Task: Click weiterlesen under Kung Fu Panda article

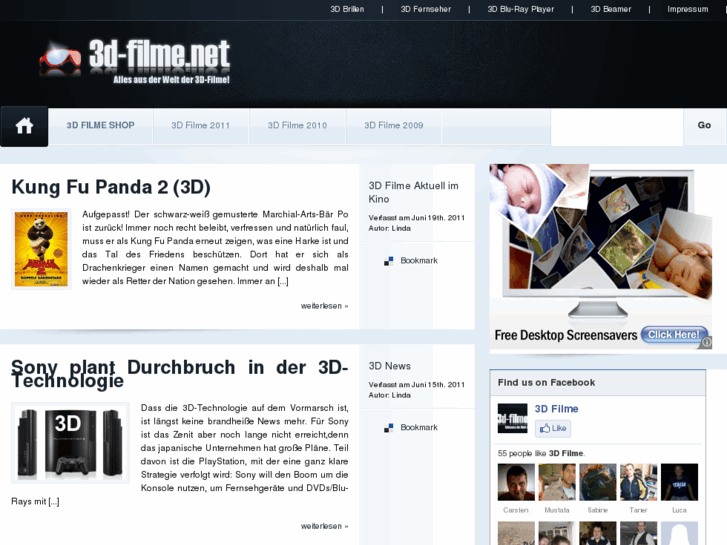Action: 324,306
